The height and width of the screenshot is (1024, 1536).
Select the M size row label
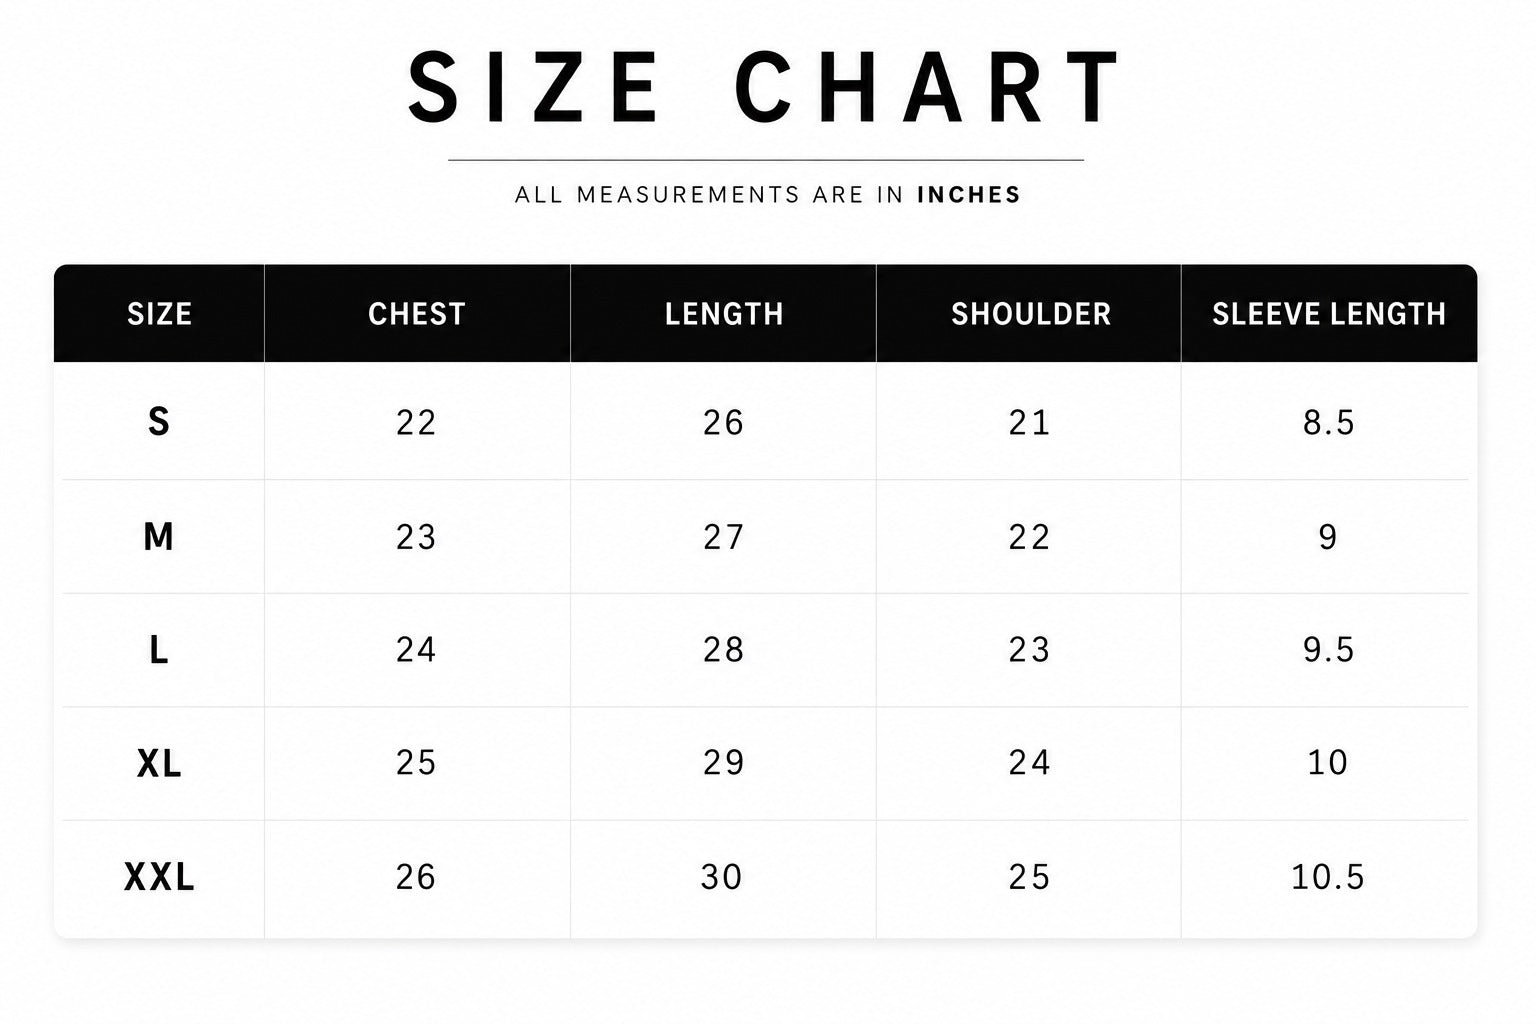pos(159,537)
